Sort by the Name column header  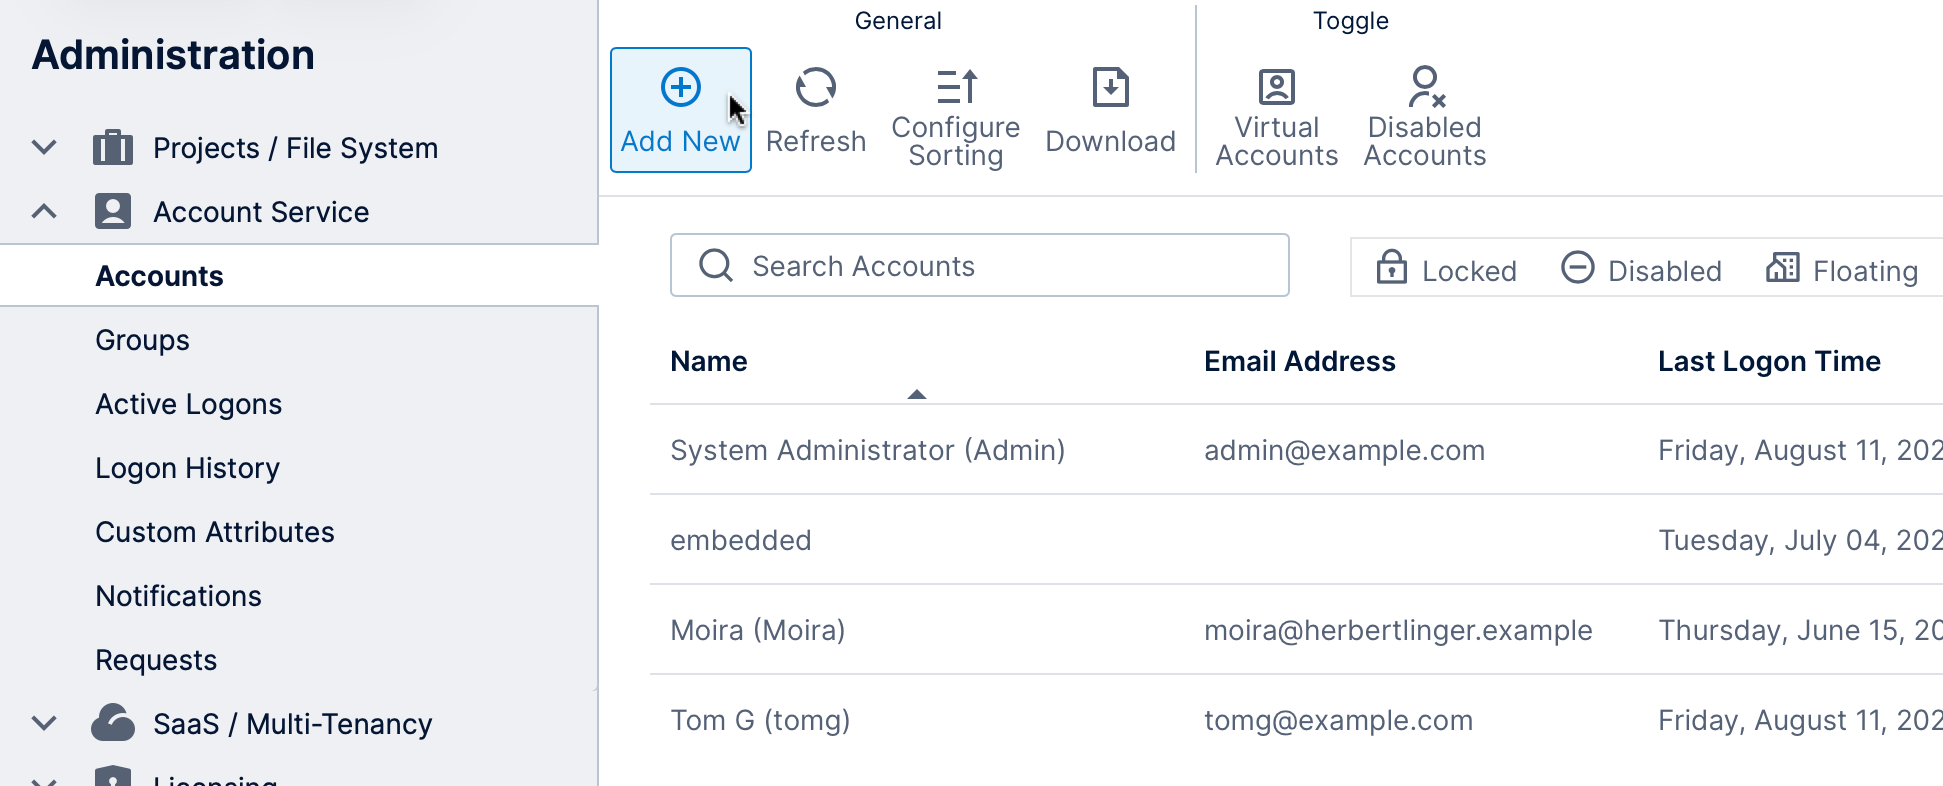coord(708,361)
